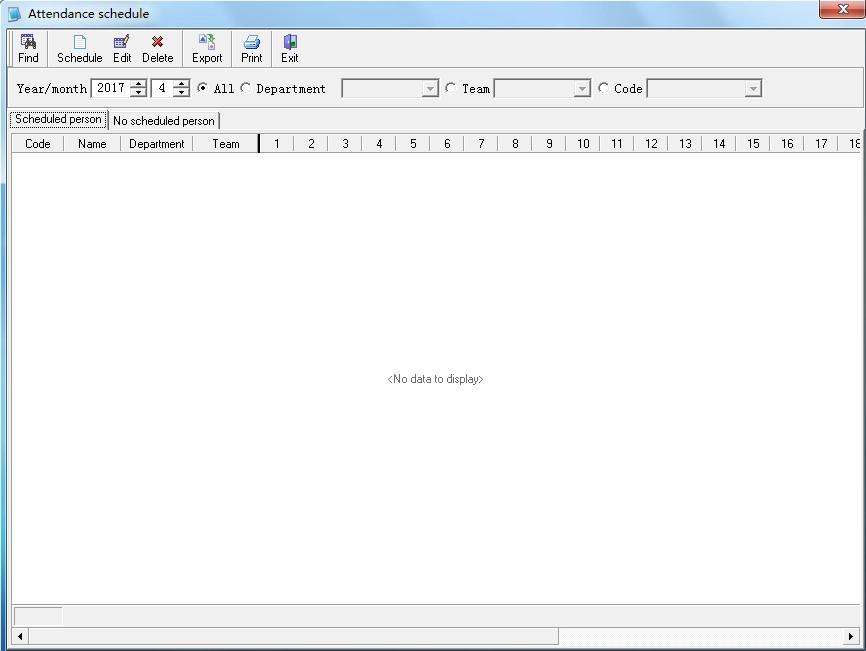Decrease the month with down arrow
The image size is (866, 651).
coord(181,92)
